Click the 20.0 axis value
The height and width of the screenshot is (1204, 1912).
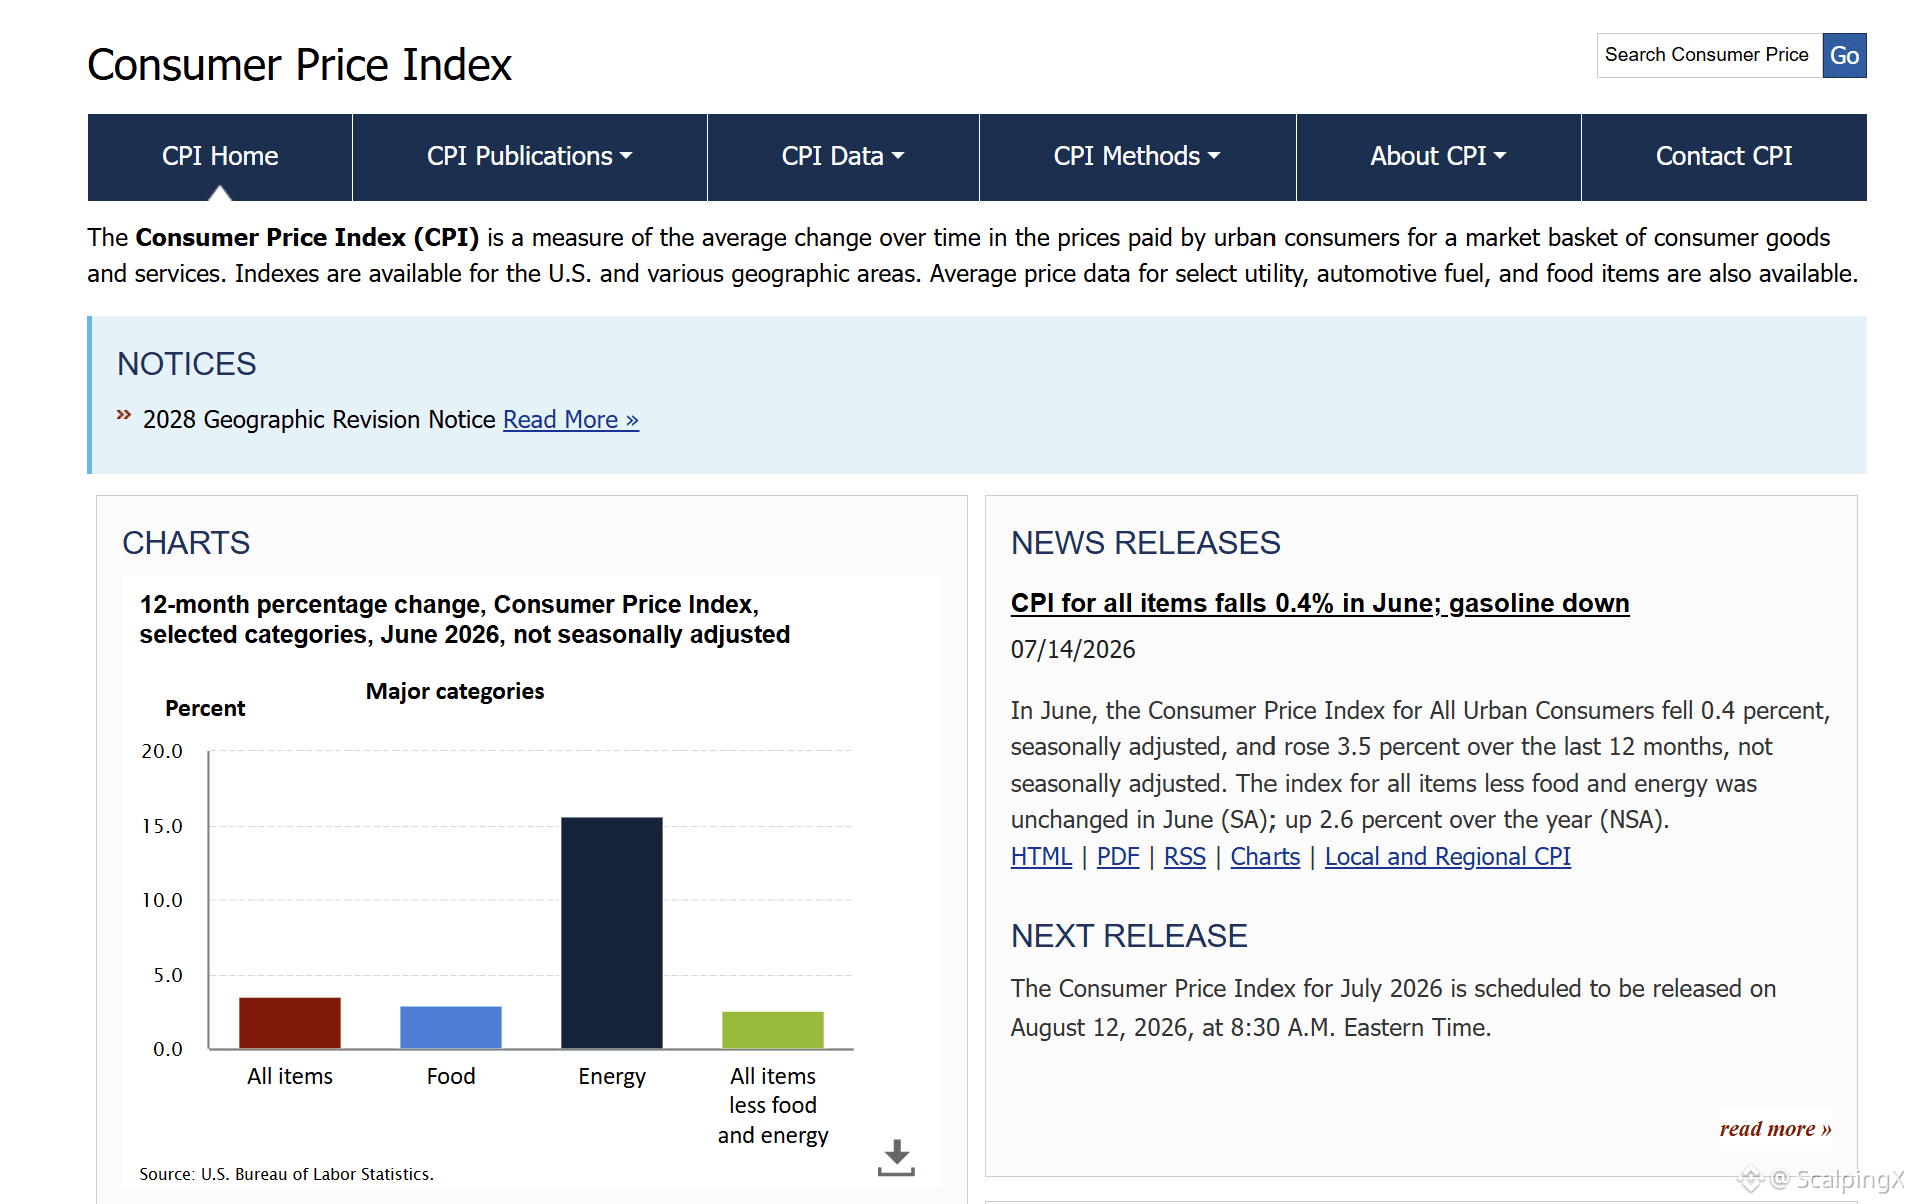(162, 751)
